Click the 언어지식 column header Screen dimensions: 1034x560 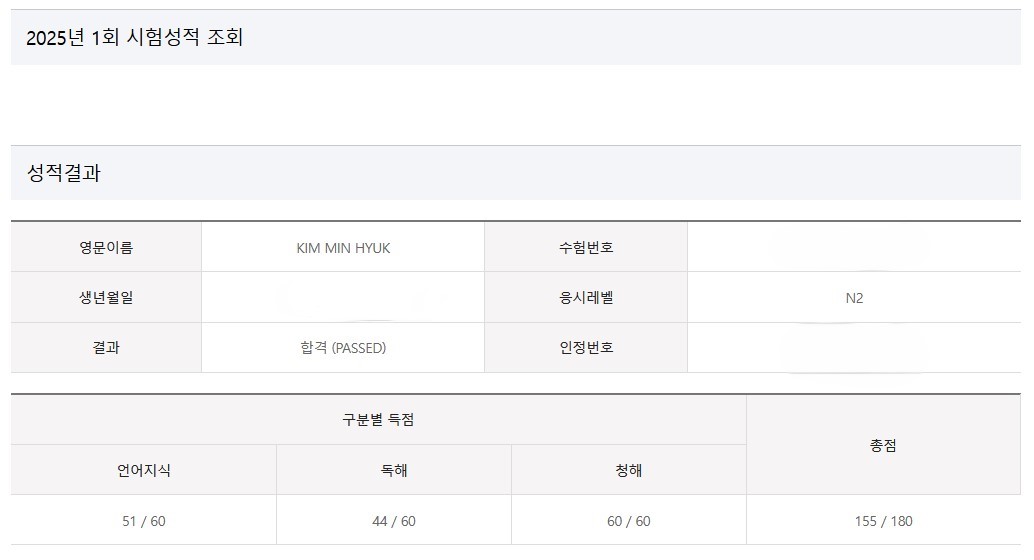coord(144,470)
